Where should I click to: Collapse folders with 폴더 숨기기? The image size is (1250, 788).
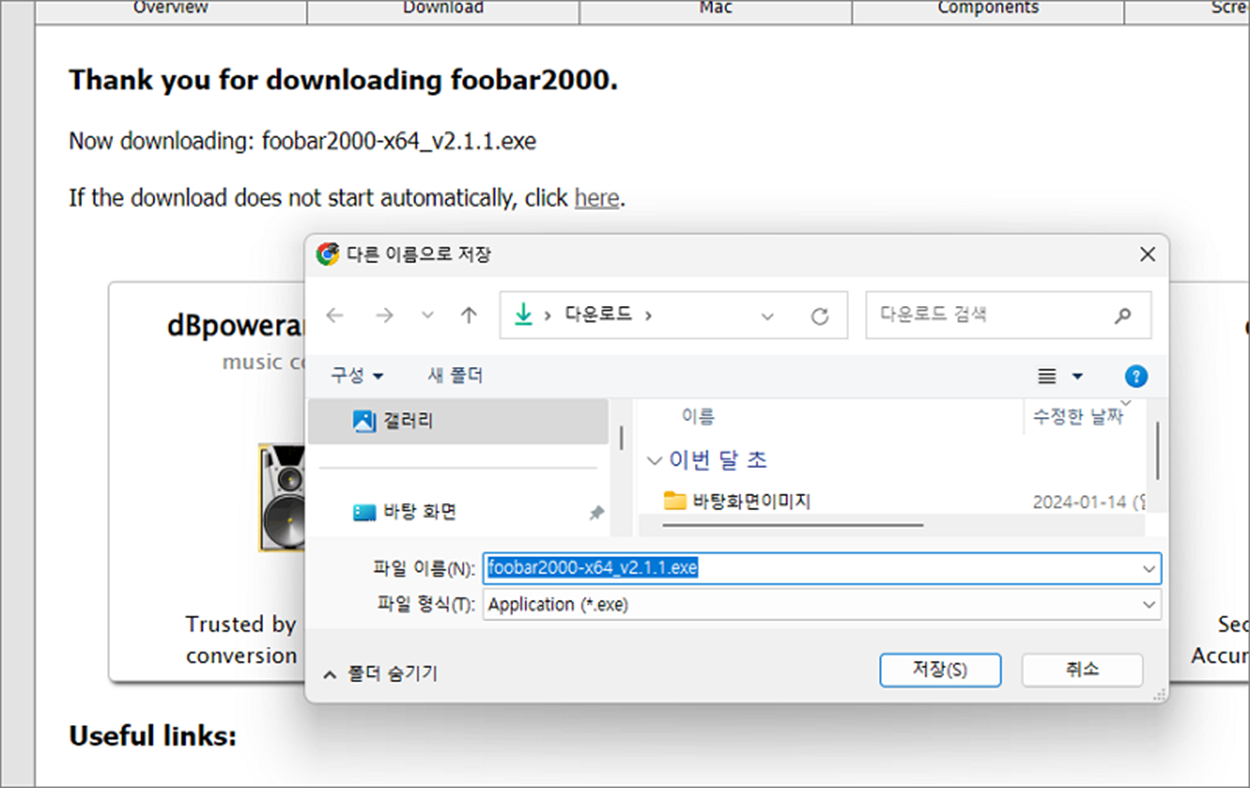[x=380, y=674]
